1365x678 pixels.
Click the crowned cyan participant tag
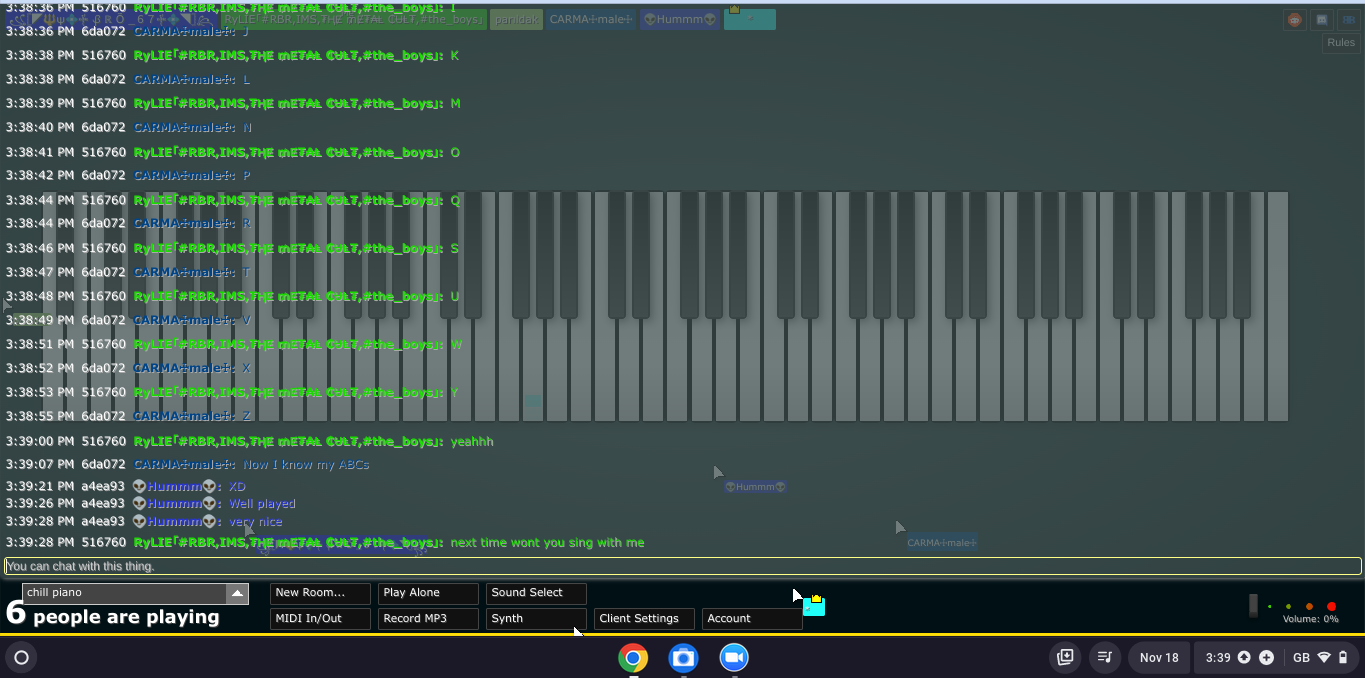750,19
